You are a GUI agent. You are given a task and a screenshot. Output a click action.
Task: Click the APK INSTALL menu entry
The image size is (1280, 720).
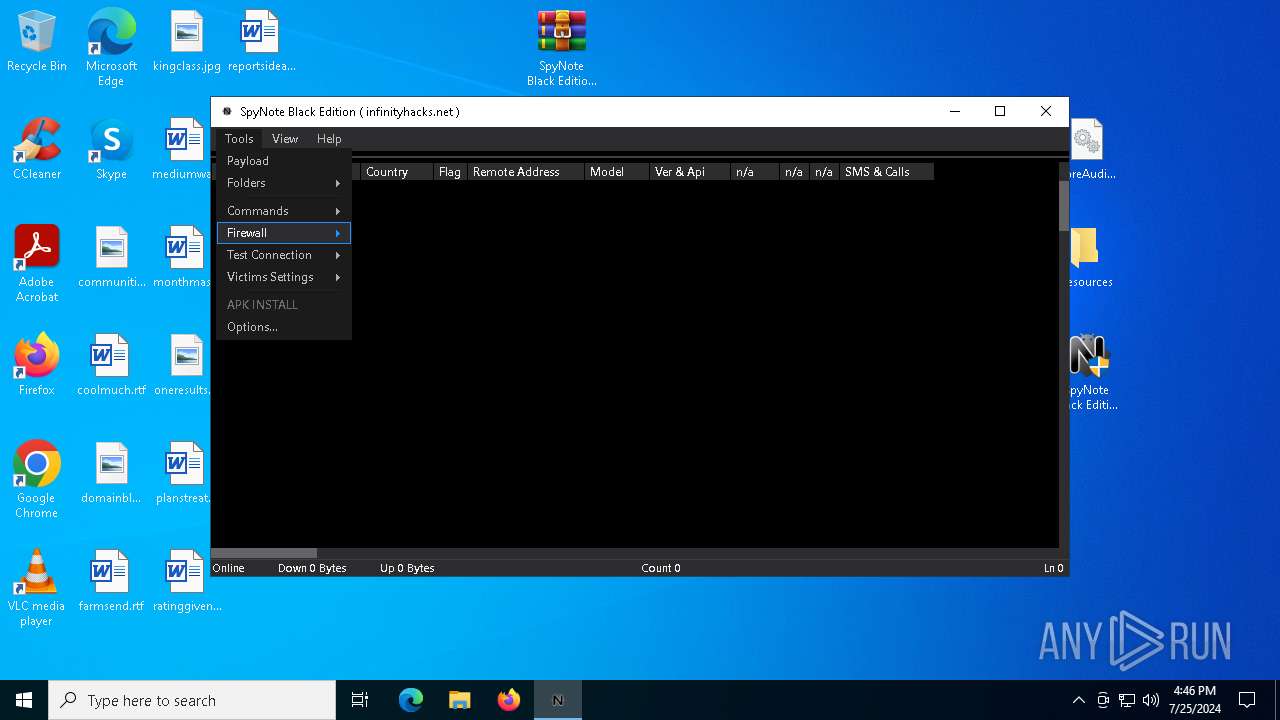[284, 305]
